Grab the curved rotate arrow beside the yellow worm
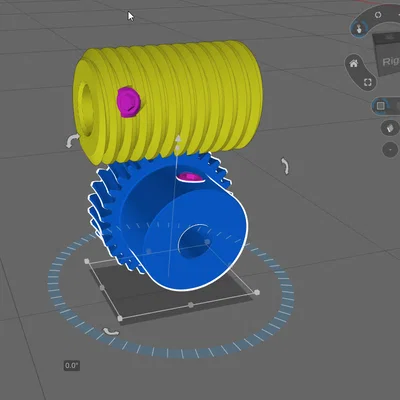The image size is (400, 400). pyautogui.click(x=72, y=141)
